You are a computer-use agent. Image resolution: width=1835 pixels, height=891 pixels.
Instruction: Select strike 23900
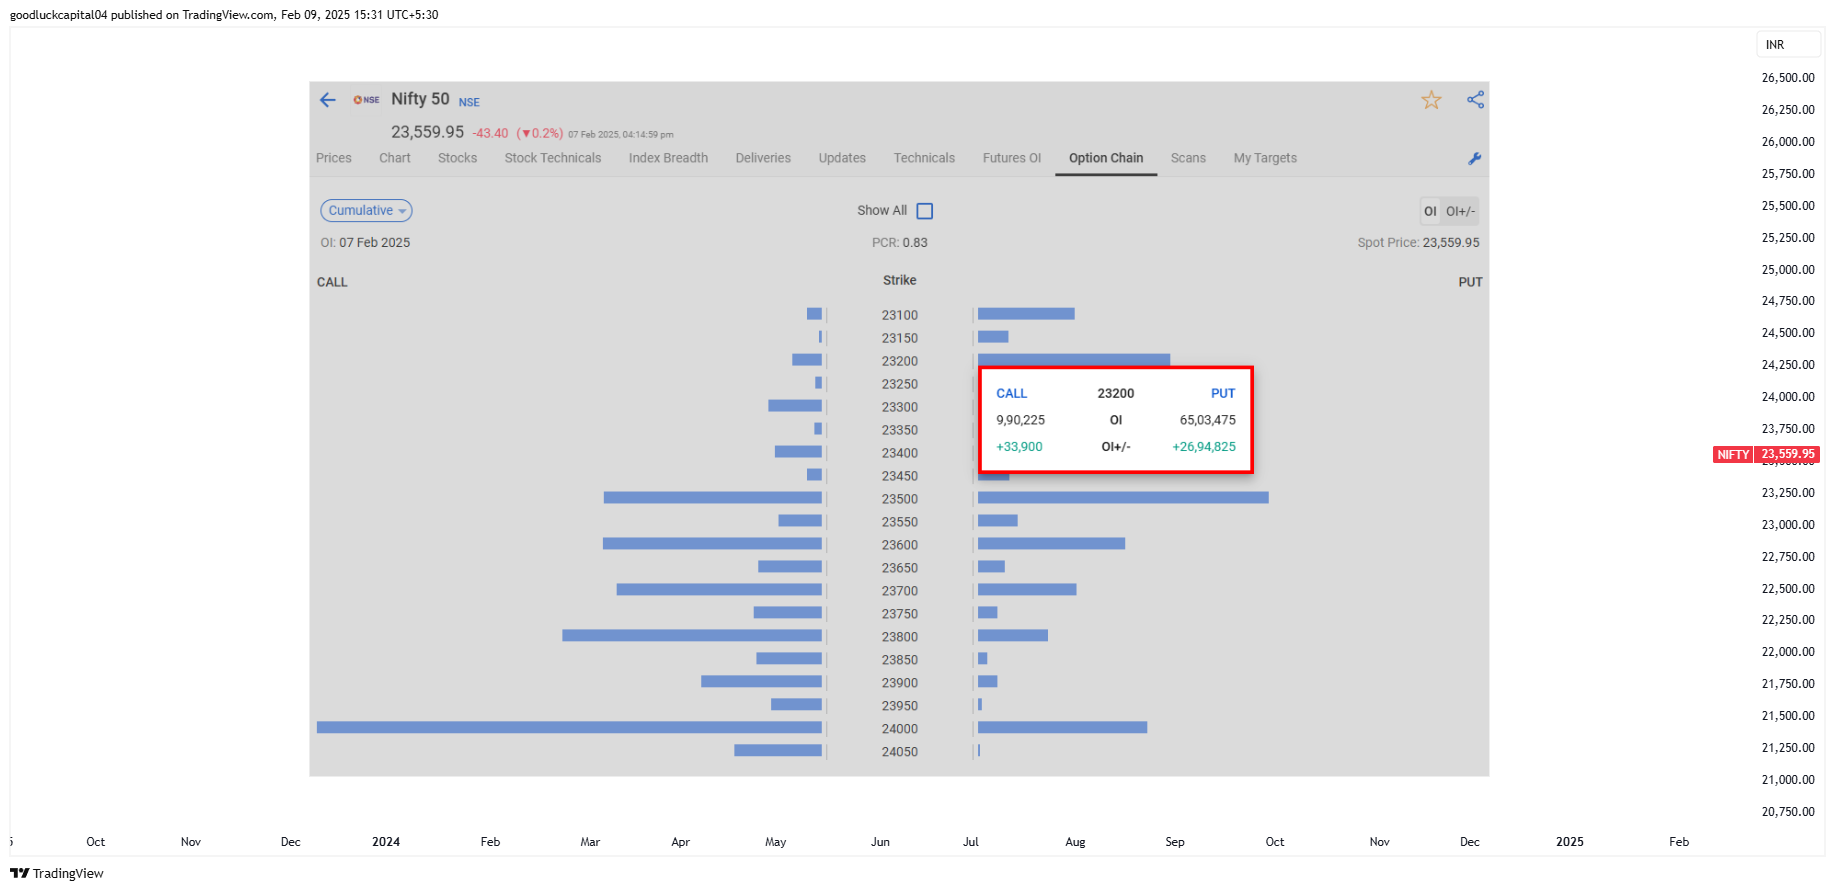[x=899, y=683]
